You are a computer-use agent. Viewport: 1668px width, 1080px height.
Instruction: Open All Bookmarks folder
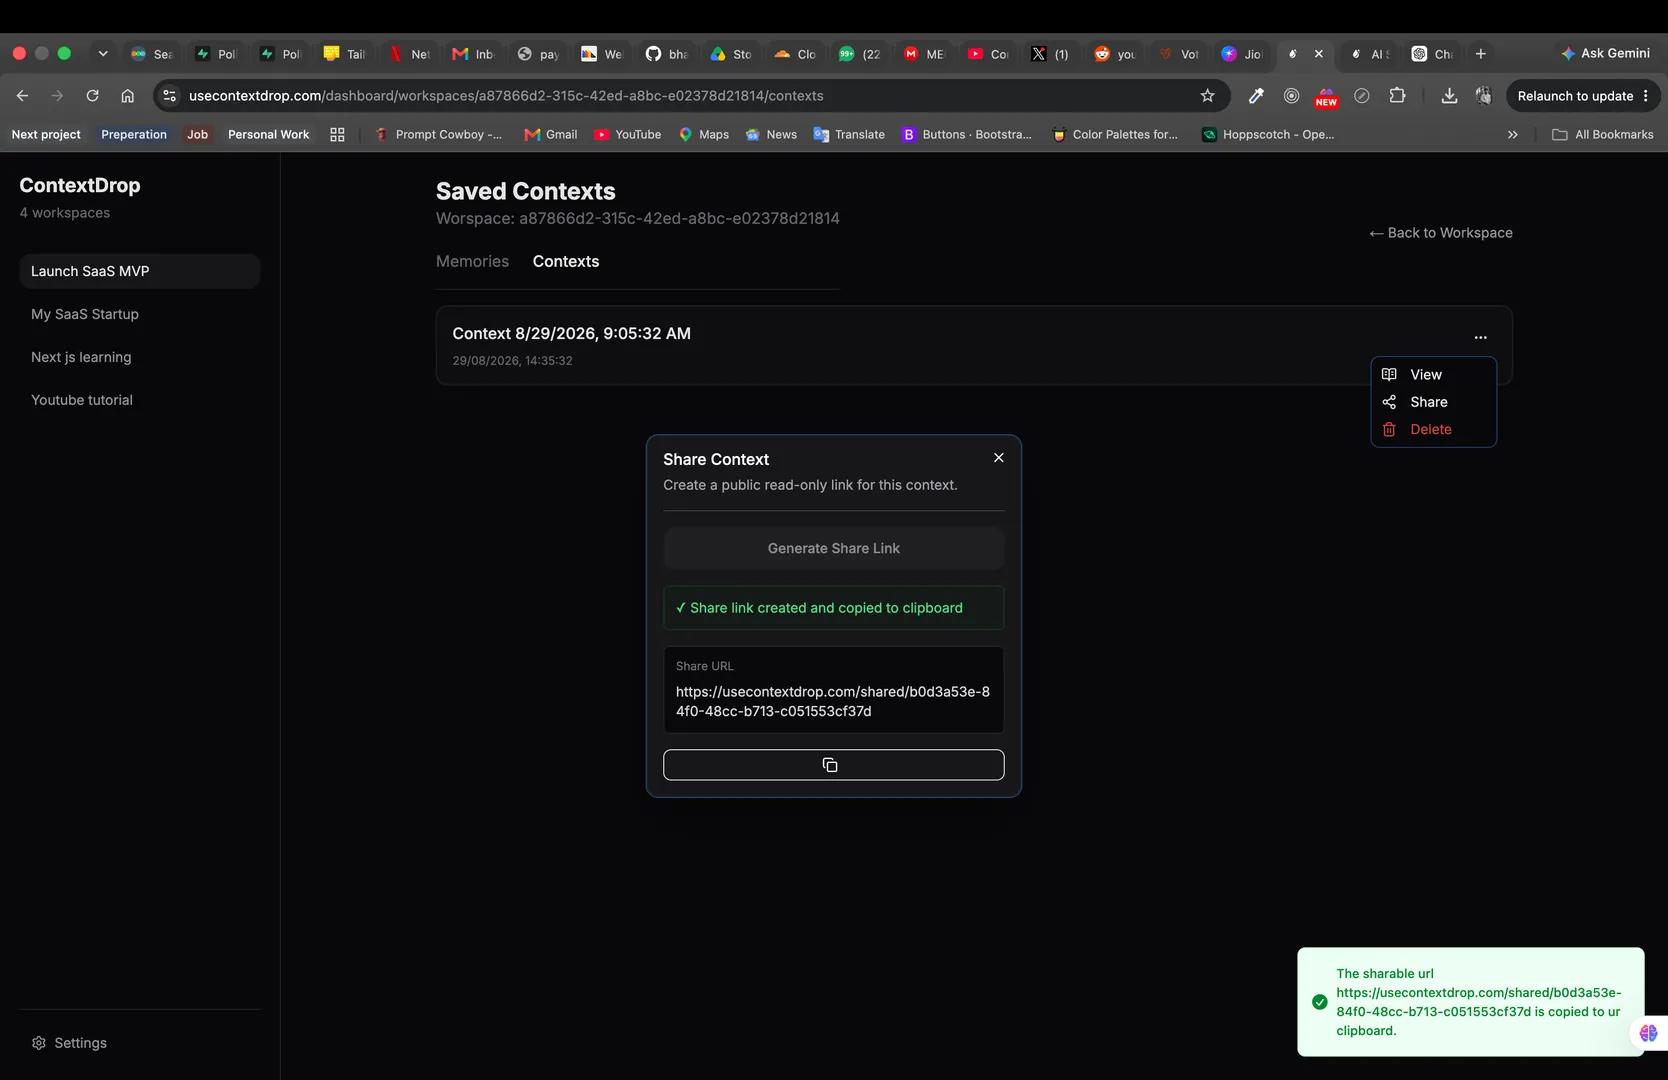(x=1602, y=134)
